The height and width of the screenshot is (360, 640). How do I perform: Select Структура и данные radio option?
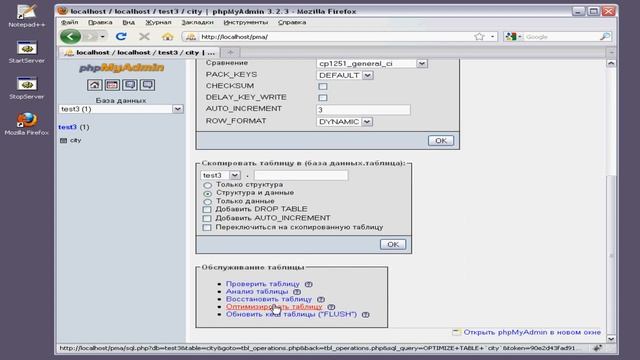pos(208,193)
